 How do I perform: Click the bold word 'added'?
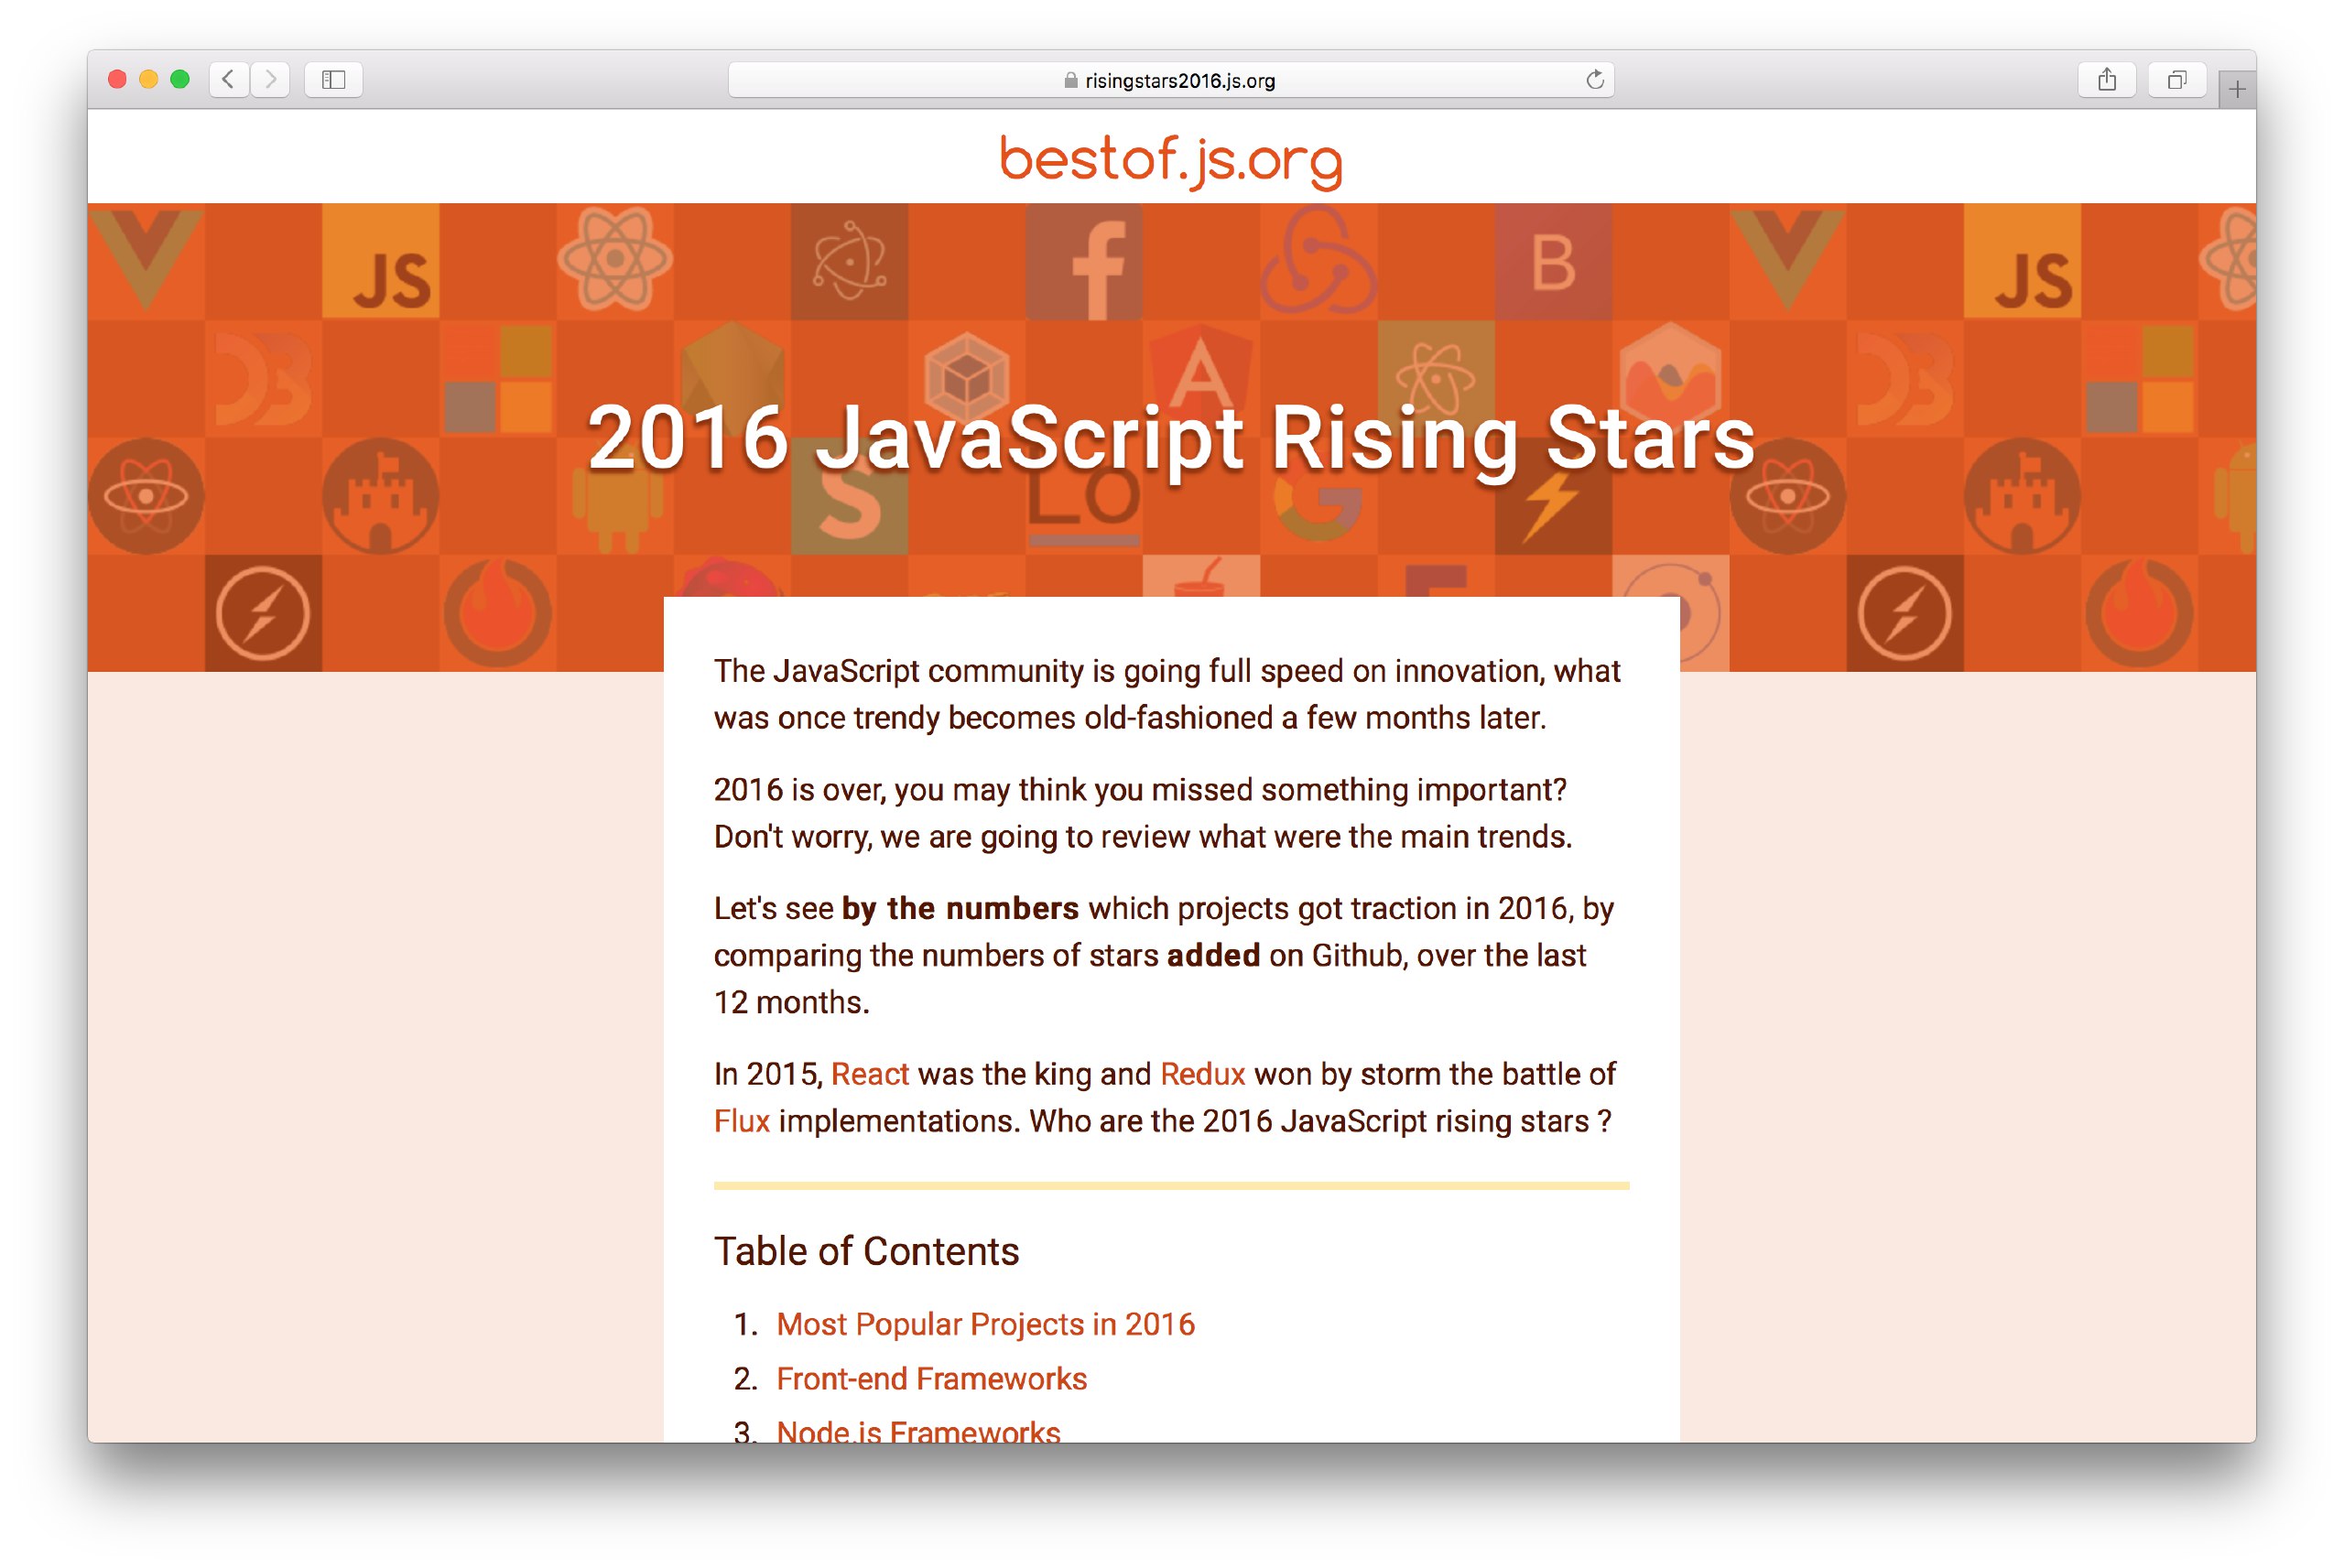pos(1213,955)
